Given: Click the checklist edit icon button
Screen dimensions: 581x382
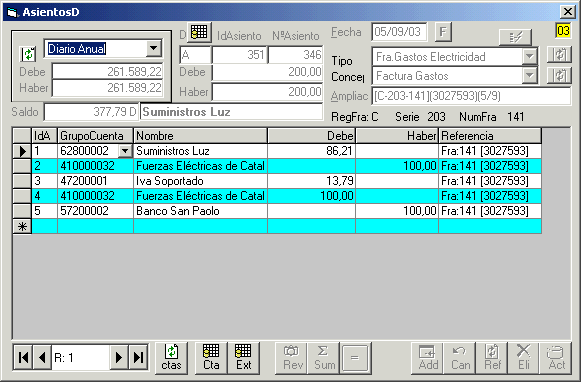Looking at the screenshot, I should point(515,37).
